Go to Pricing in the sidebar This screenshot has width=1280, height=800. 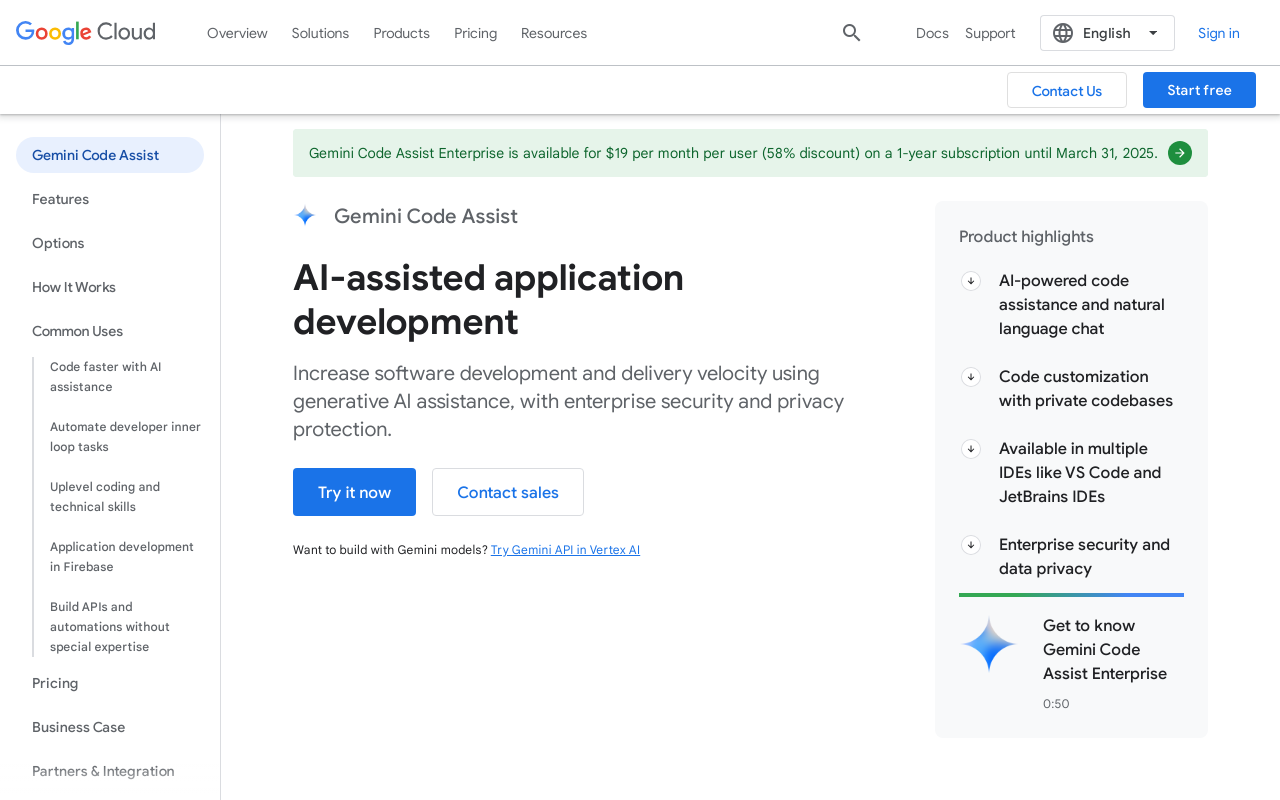coord(55,683)
